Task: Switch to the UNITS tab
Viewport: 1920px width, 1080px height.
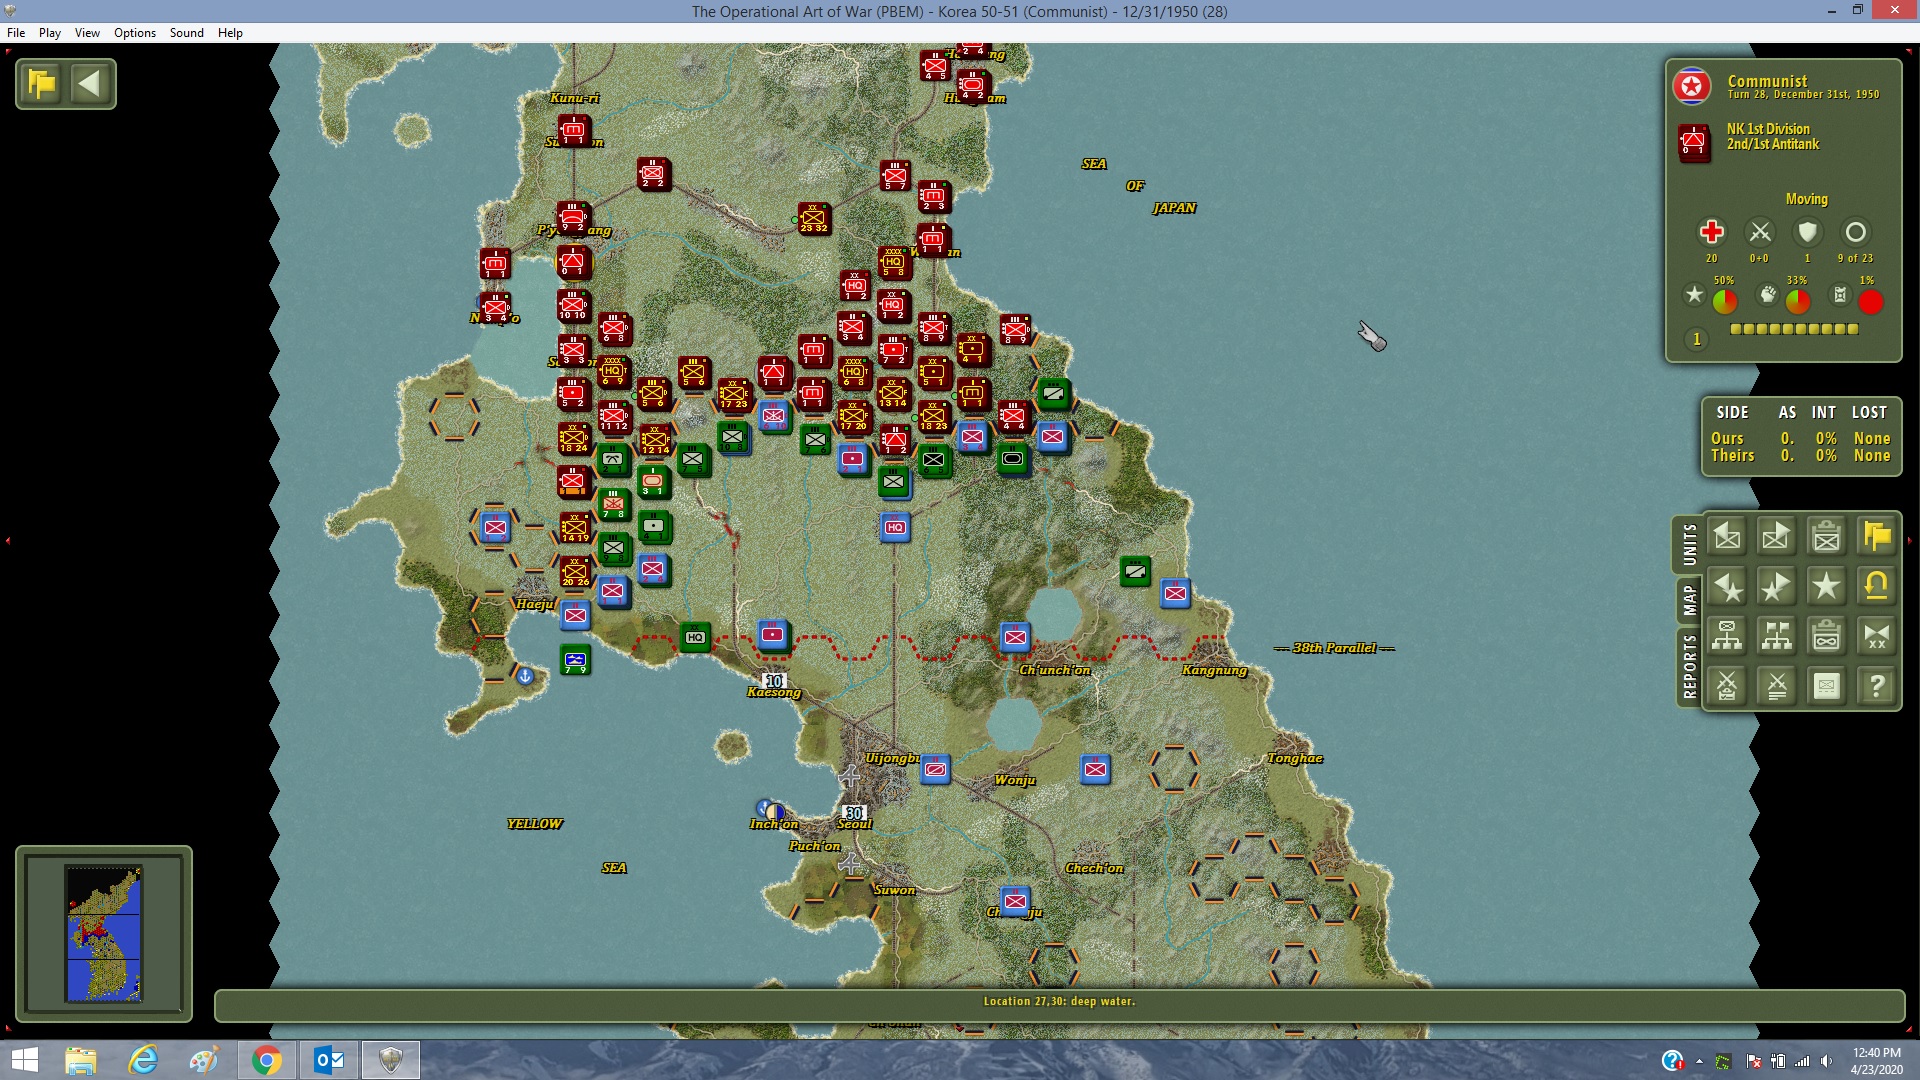Action: (1689, 545)
